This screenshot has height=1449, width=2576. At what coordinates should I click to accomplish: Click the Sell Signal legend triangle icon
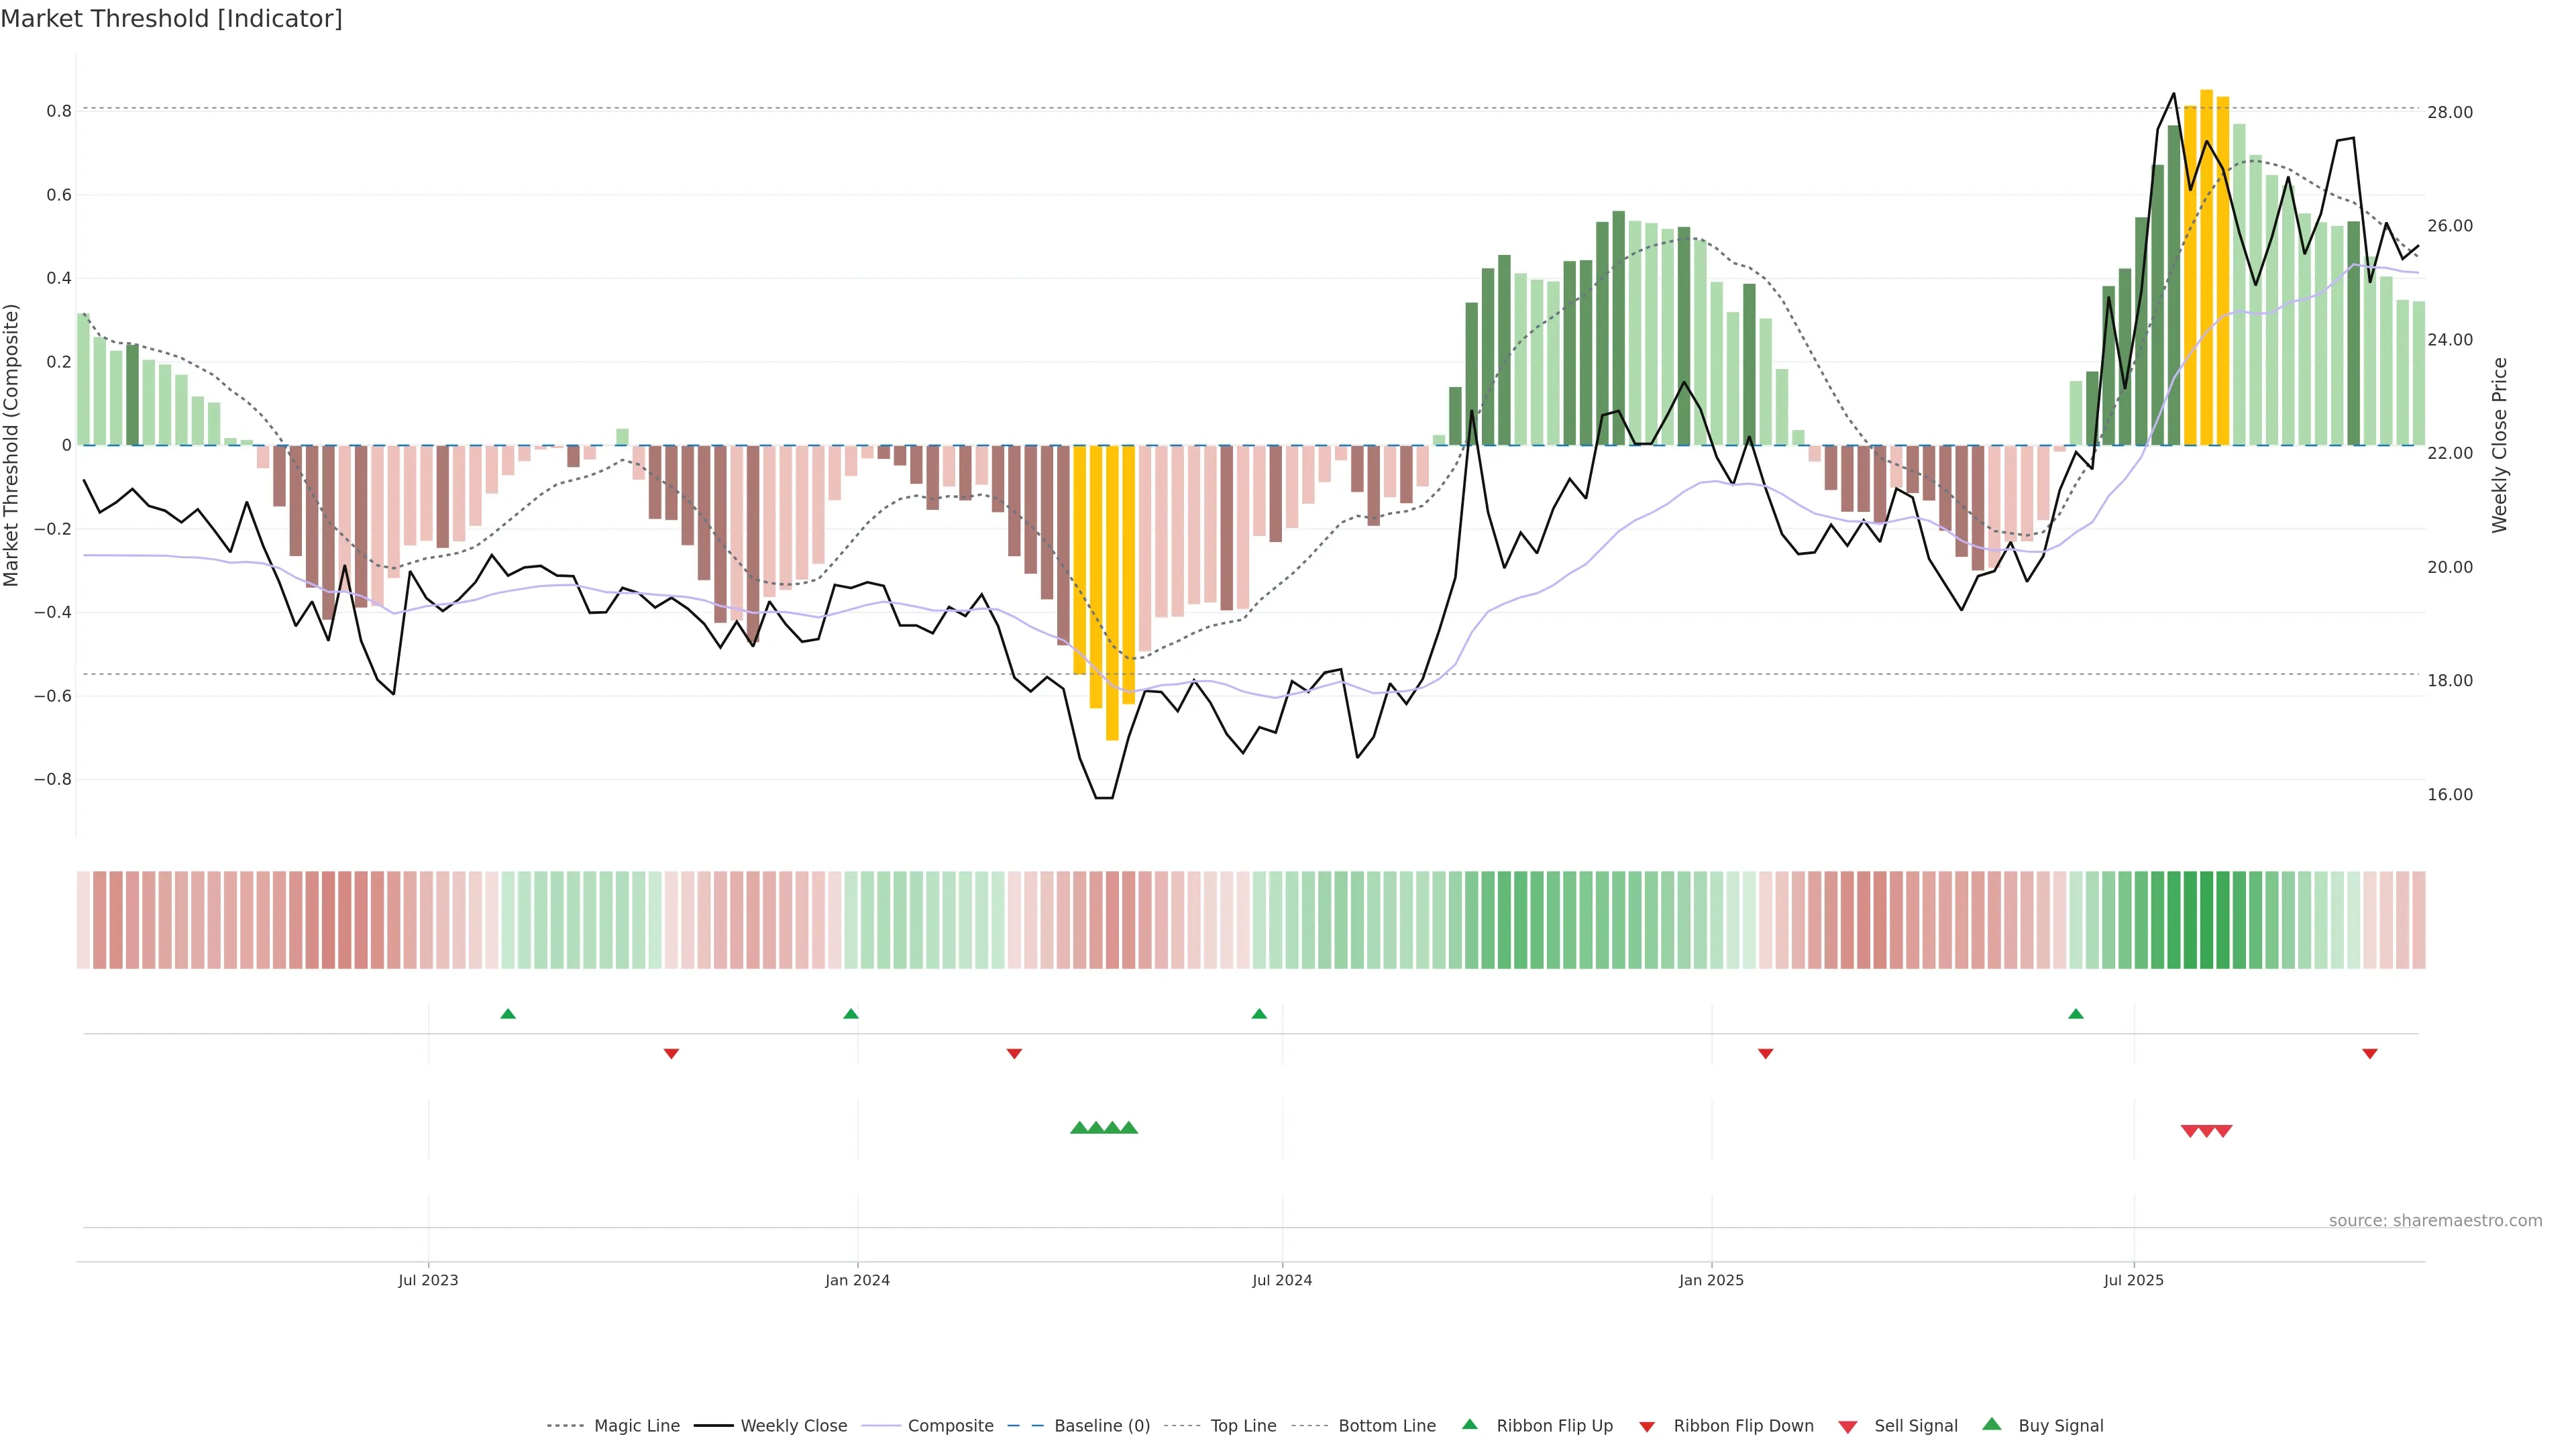pyautogui.click(x=1847, y=1426)
